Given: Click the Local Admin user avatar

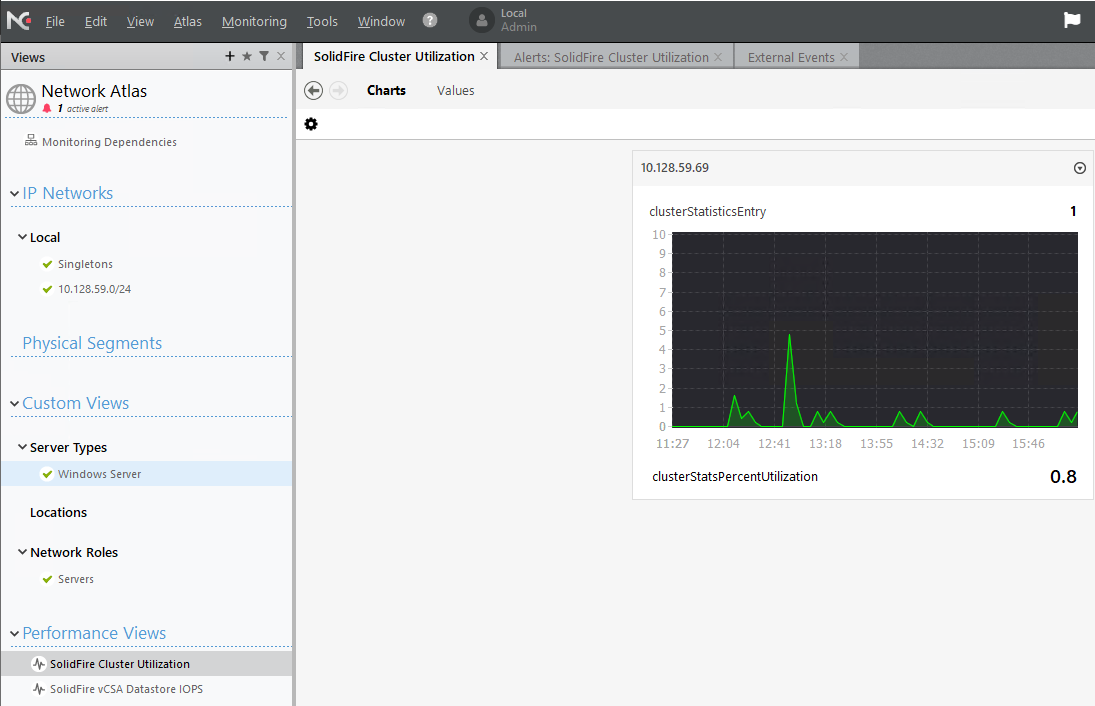Looking at the screenshot, I should (x=481, y=20).
